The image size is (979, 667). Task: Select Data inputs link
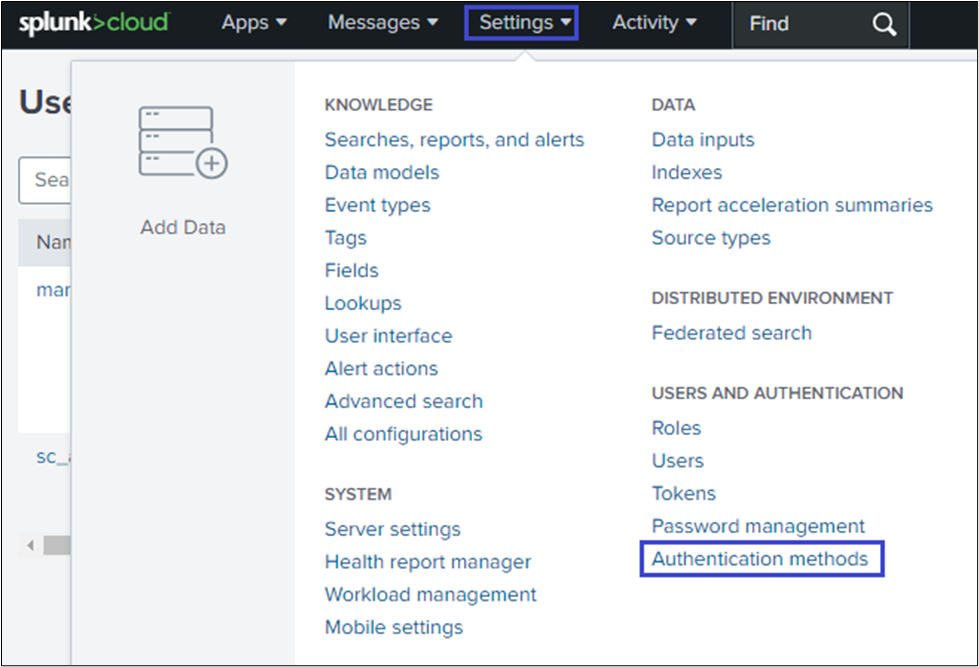703,140
